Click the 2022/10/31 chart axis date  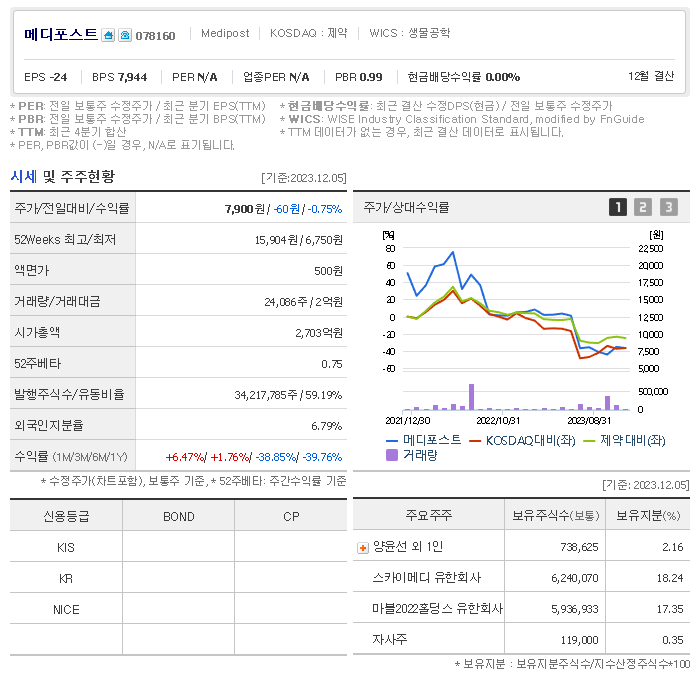[498, 420]
